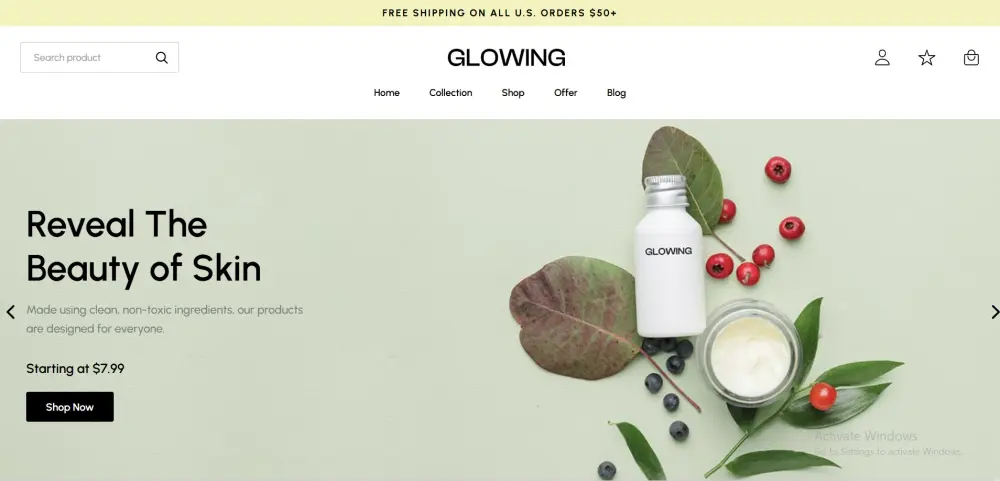Image resolution: width=1000 pixels, height=481 pixels.
Task: Focus the Search product field
Action: coord(99,57)
